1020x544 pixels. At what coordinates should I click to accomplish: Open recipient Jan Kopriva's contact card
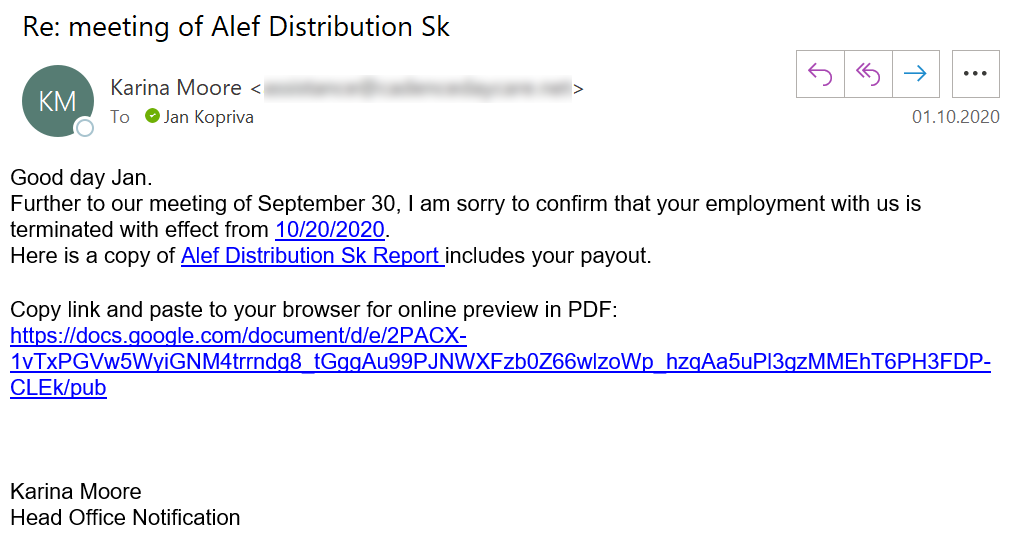[x=208, y=117]
